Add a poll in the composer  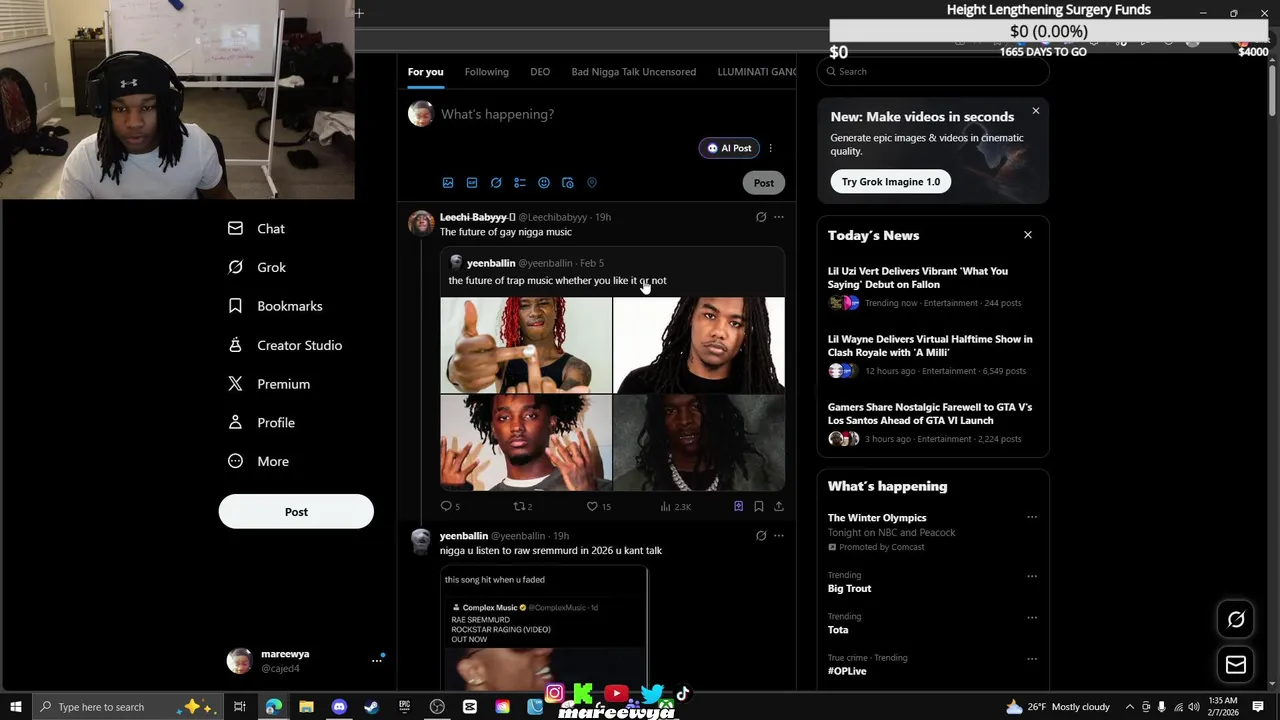[x=520, y=183]
